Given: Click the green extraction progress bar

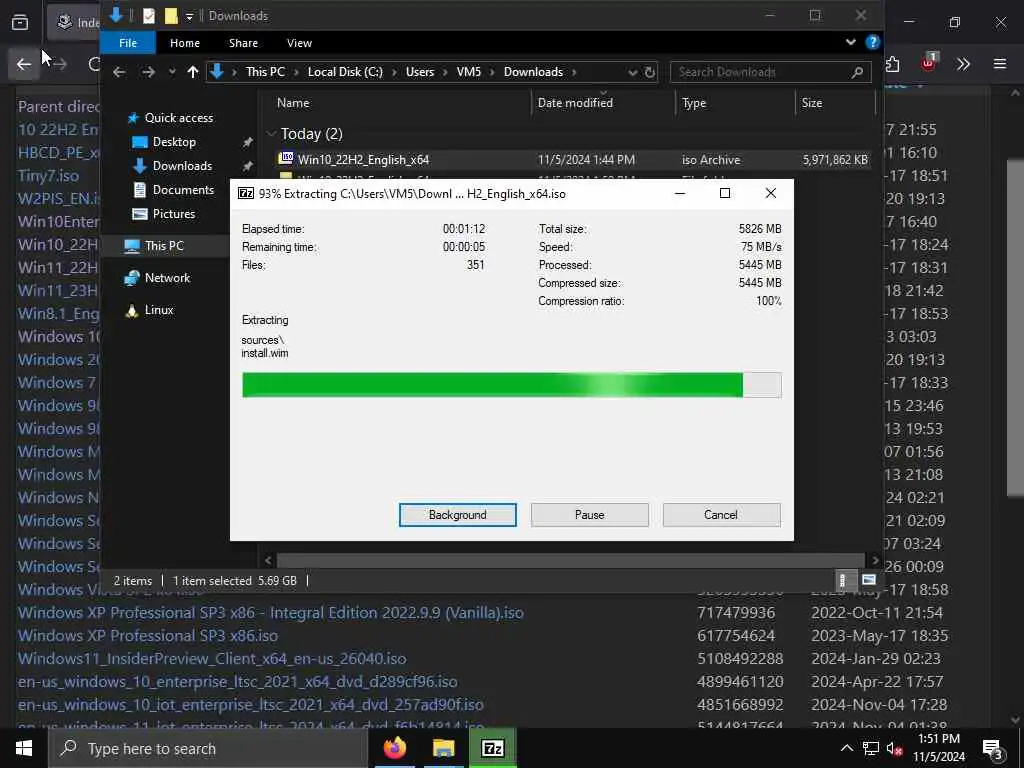Looking at the screenshot, I should (x=511, y=385).
